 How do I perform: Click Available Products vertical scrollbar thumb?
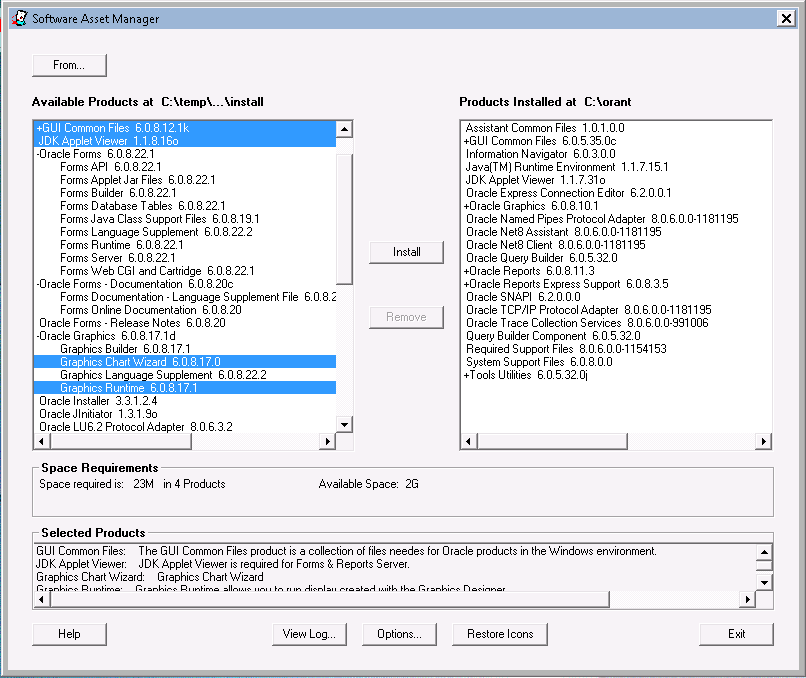344,218
